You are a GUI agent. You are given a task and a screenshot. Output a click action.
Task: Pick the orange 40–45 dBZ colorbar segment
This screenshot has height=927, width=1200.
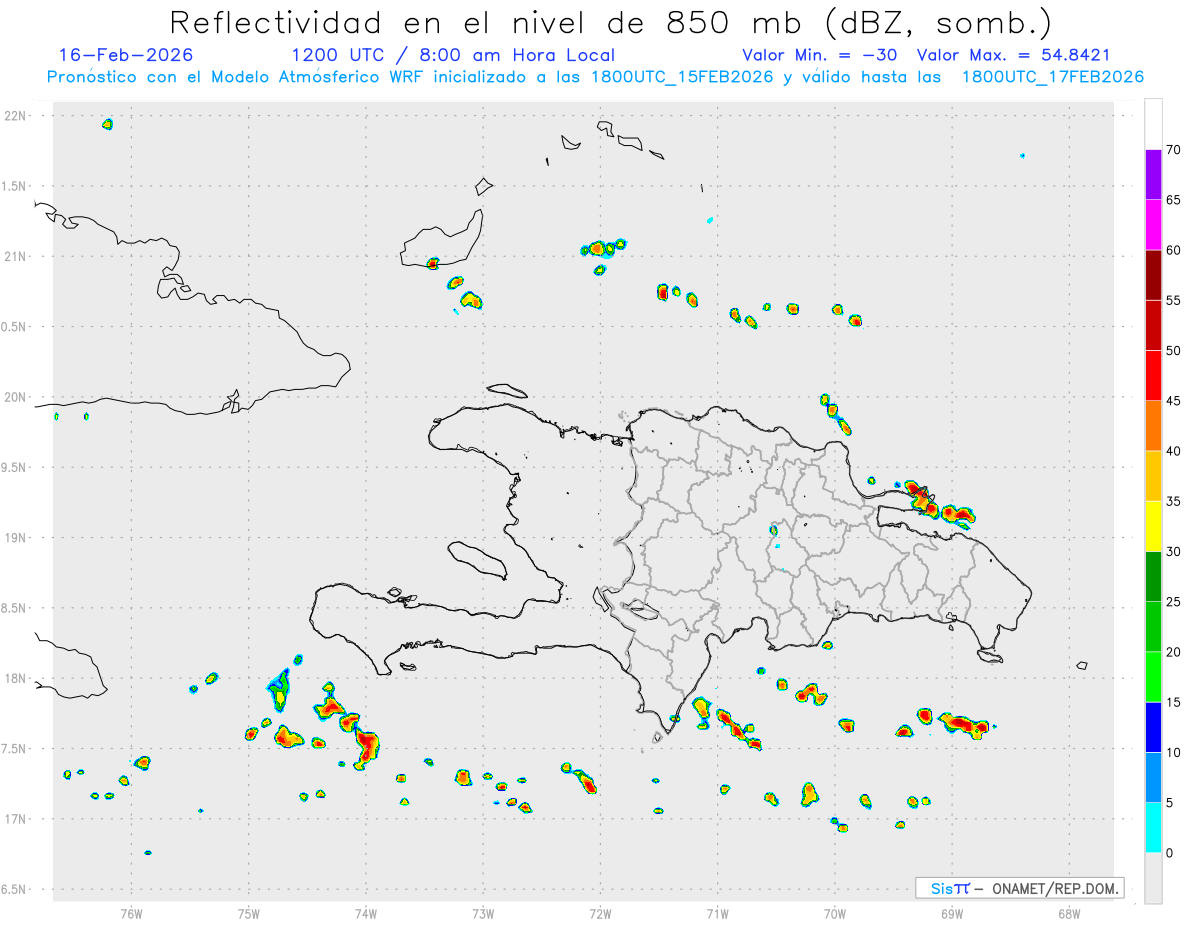[x=1153, y=425]
